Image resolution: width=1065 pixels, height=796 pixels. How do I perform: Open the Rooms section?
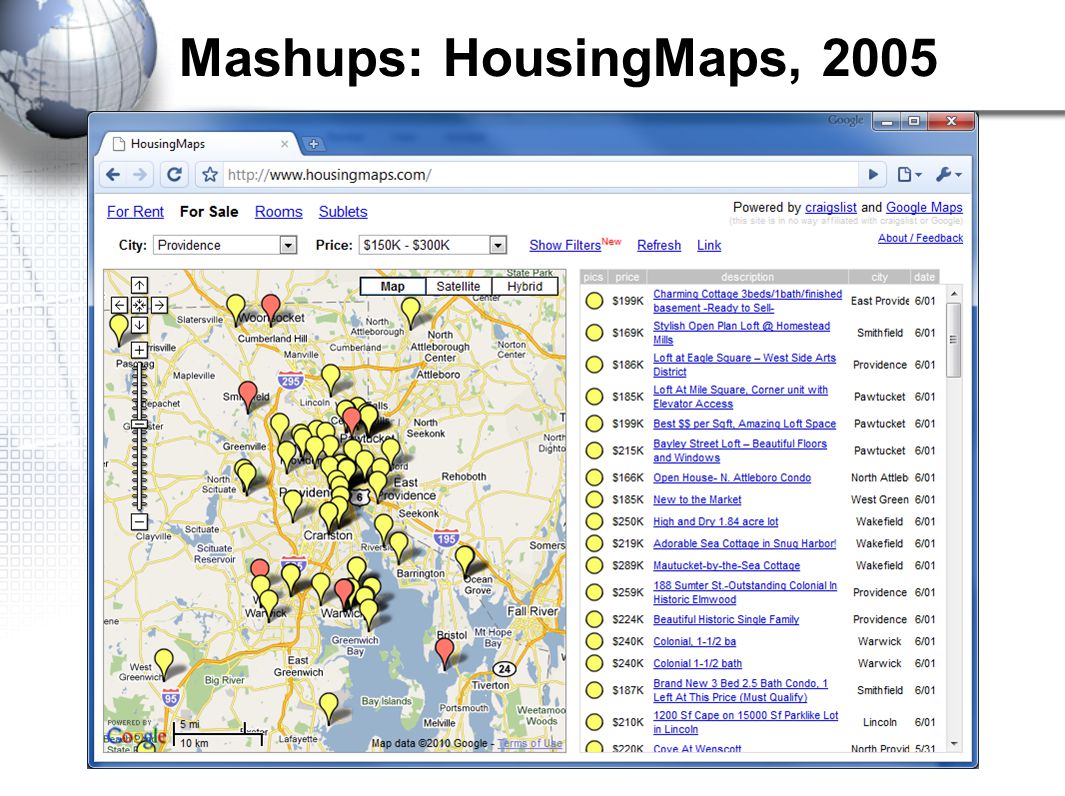(x=278, y=211)
